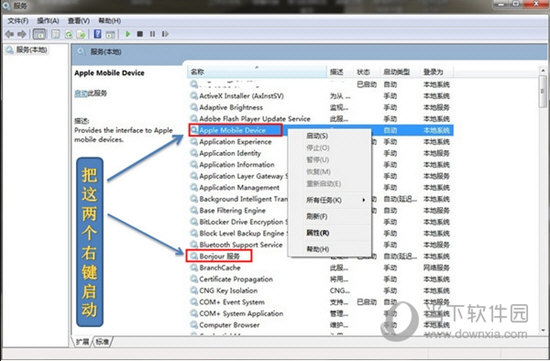The image size is (550, 361).
Task: Select the COM+ Event System service row
Action: tap(321, 302)
